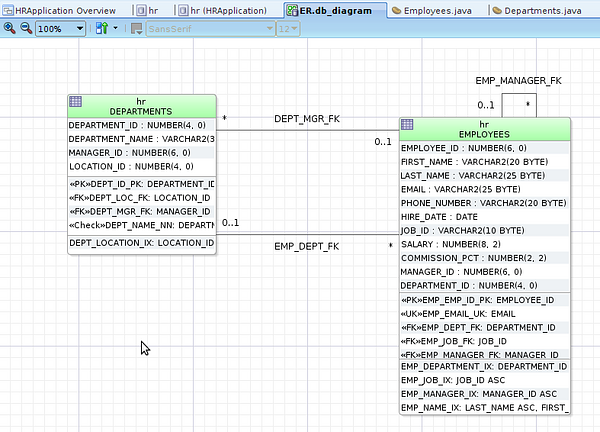The height and width of the screenshot is (432, 600).
Task: Select the DEPT_MGR_FK relationship label
Action: (307, 119)
